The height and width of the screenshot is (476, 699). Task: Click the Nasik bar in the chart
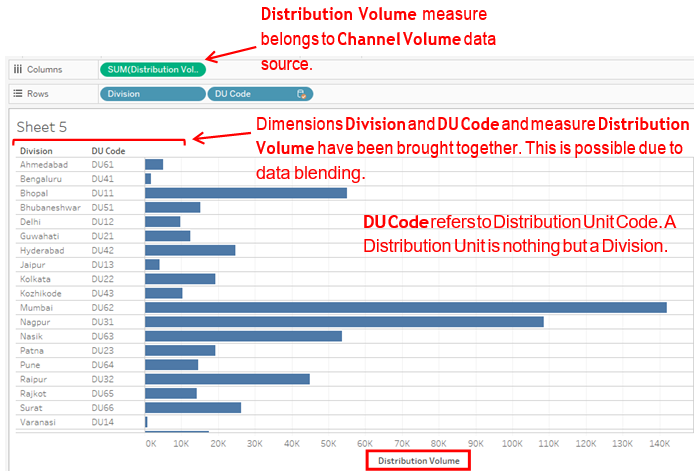(x=243, y=336)
